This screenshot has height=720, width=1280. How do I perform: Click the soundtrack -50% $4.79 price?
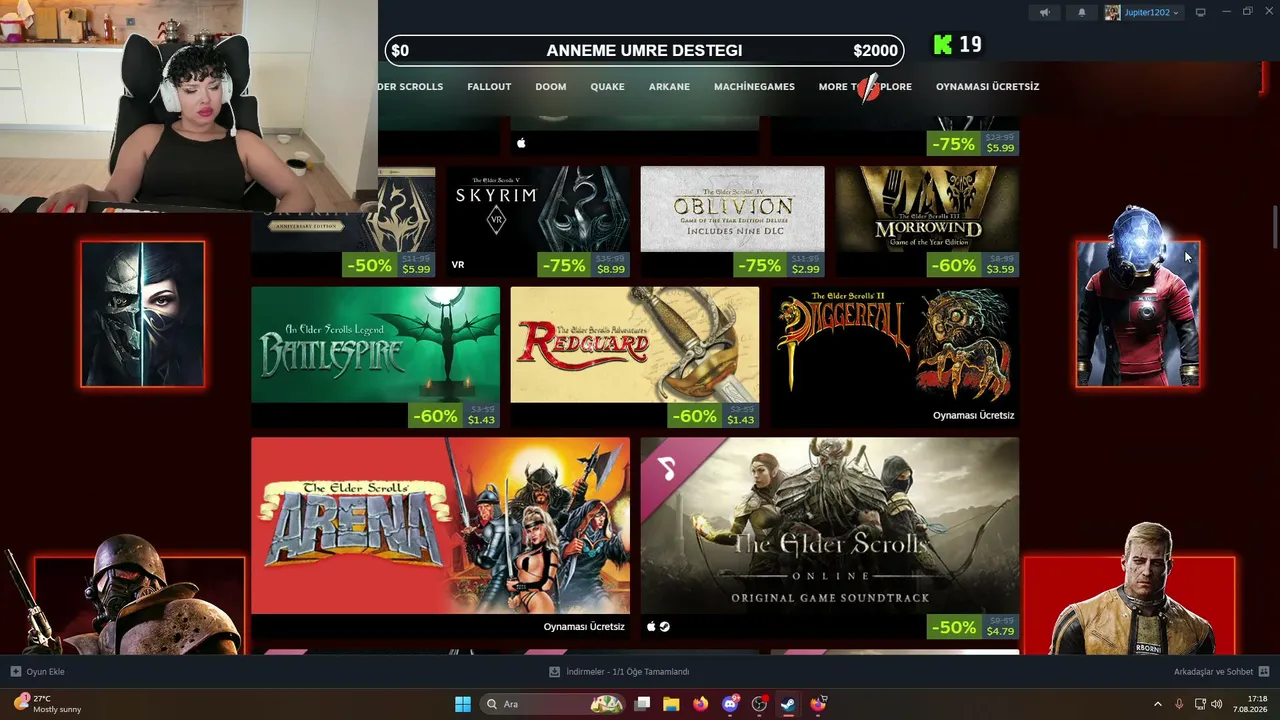(973, 627)
